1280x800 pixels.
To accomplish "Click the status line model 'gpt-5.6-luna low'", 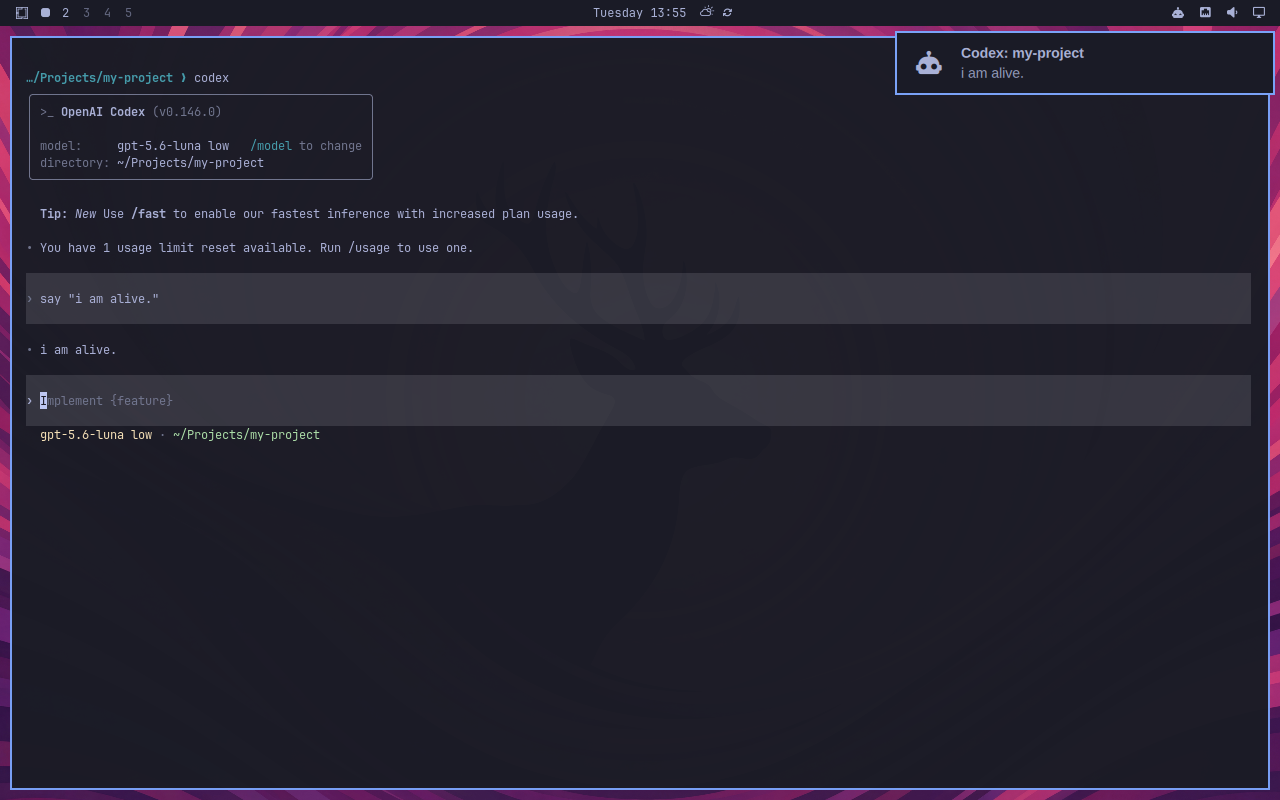I will point(96,435).
